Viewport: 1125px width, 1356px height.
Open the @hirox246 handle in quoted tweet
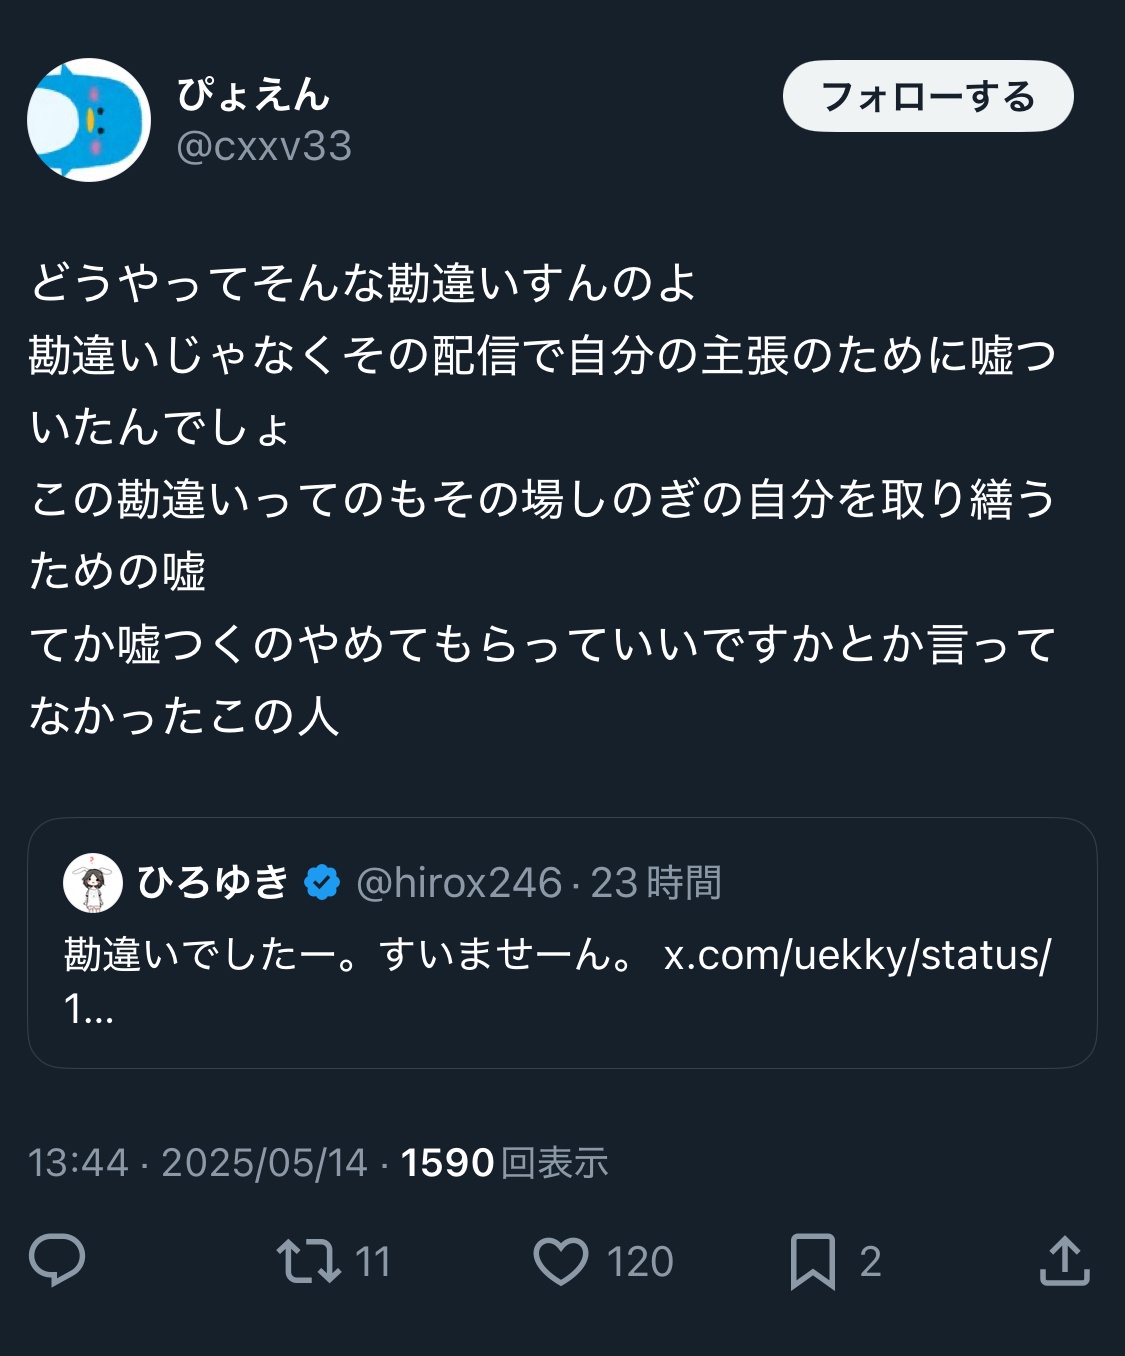(x=459, y=883)
